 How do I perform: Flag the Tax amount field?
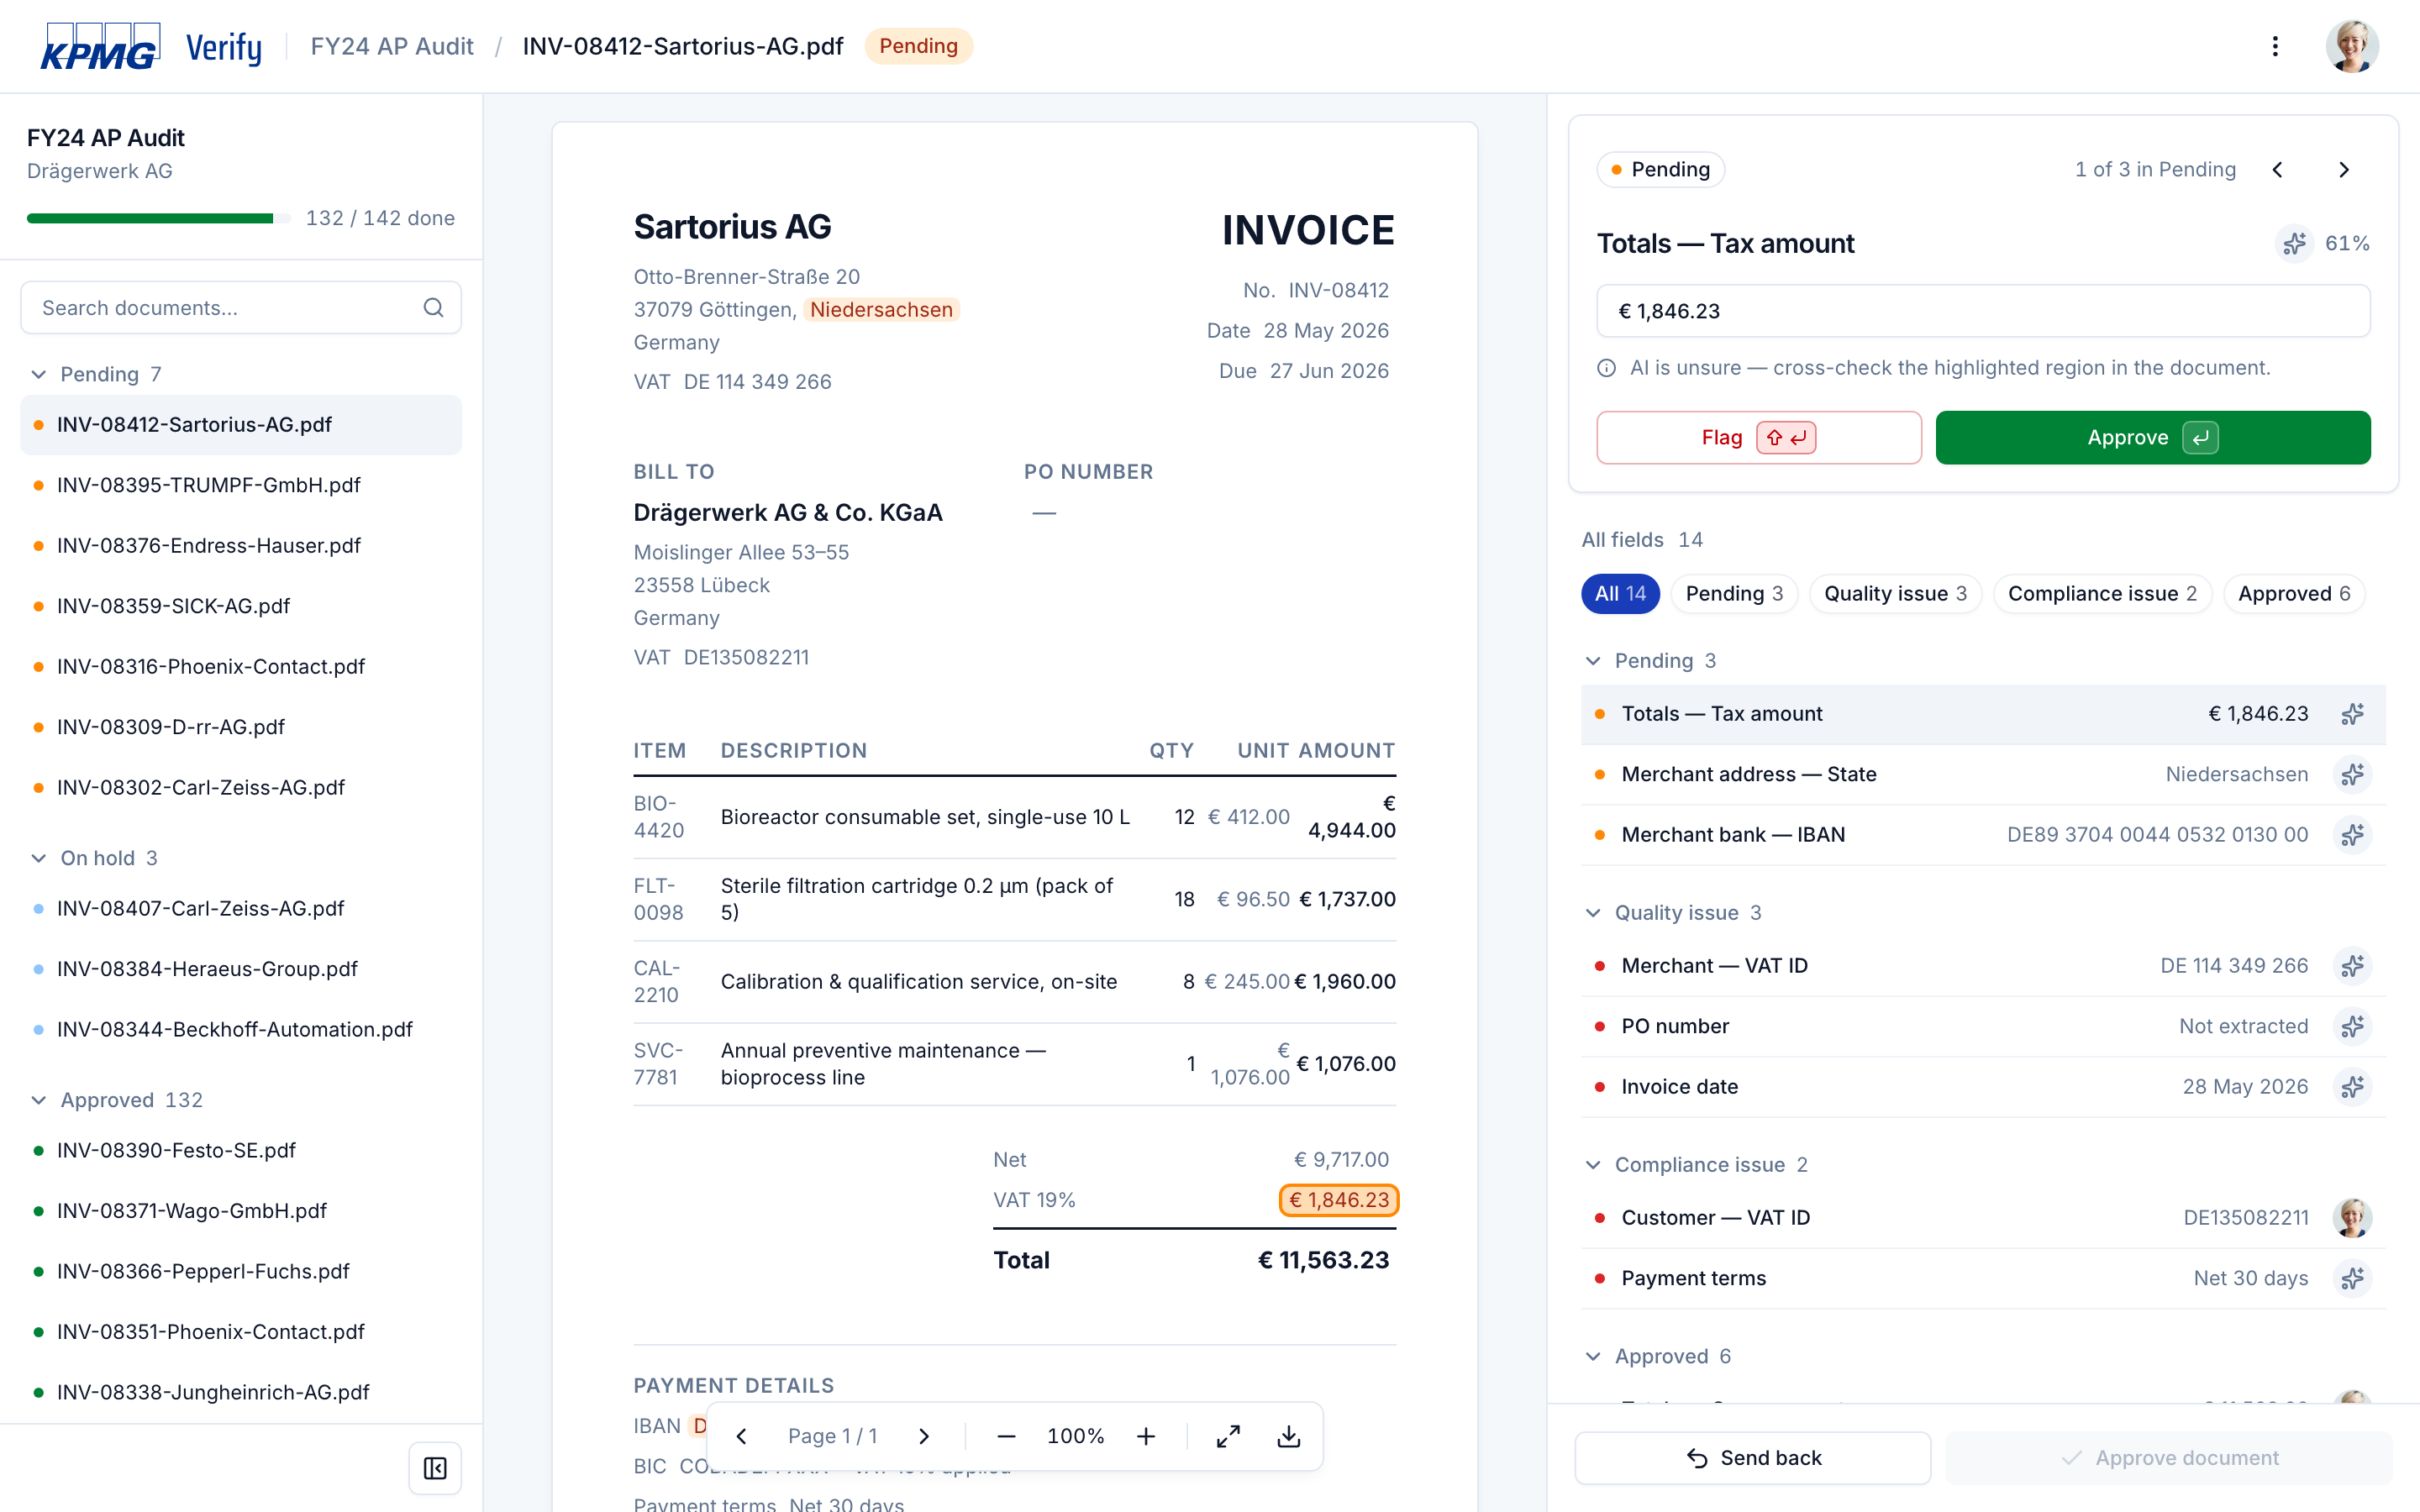pos(1758,438)
